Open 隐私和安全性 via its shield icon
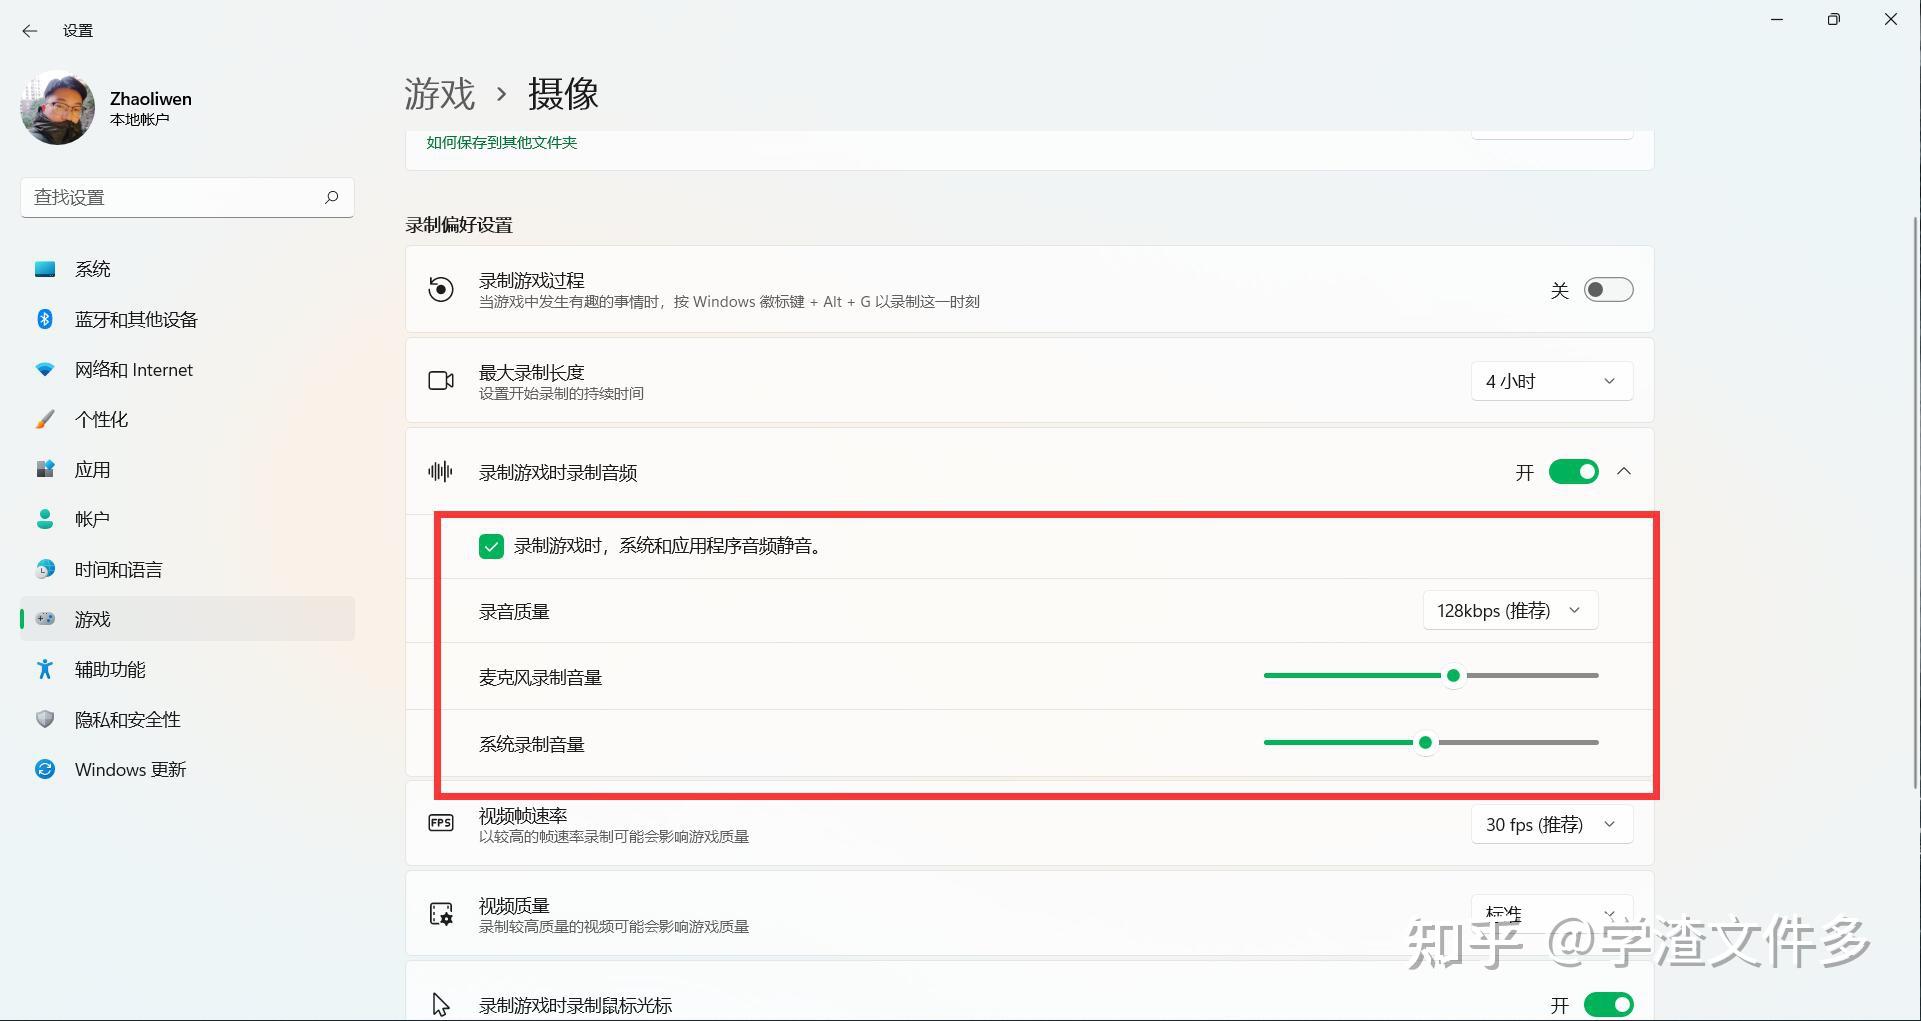 pyautogui.click(x=44, y=719)
